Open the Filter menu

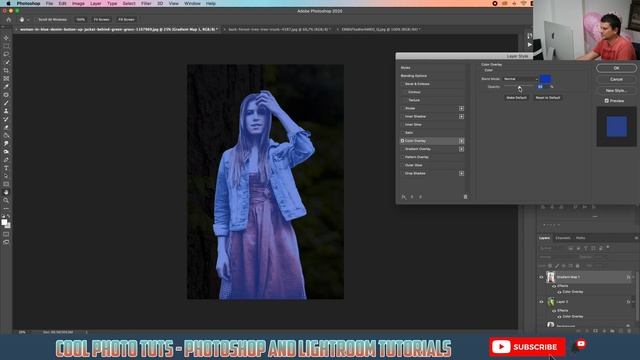click(x=146, y=3)
